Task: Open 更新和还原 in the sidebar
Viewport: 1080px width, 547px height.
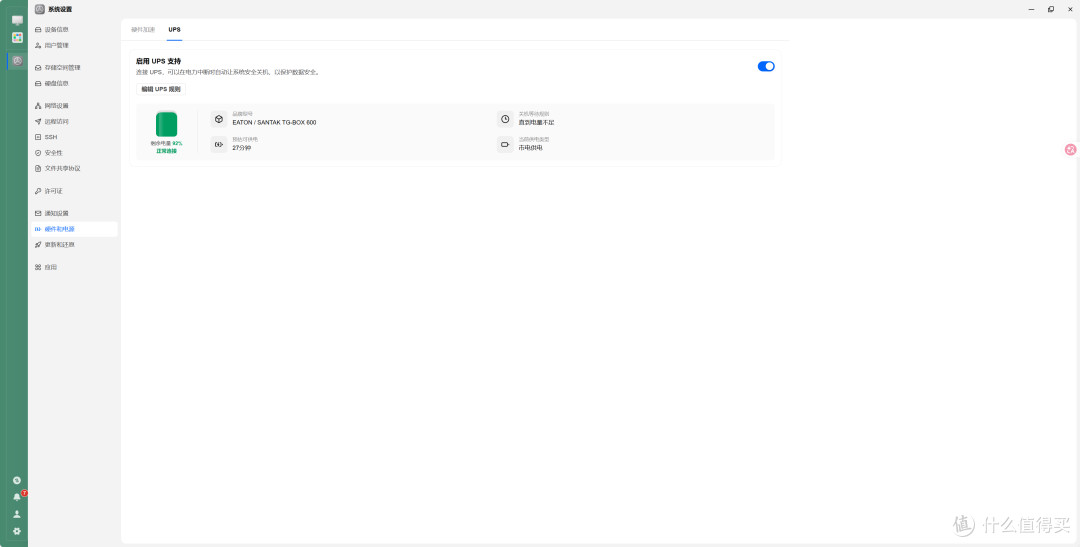Action: [x=74, y=245]
